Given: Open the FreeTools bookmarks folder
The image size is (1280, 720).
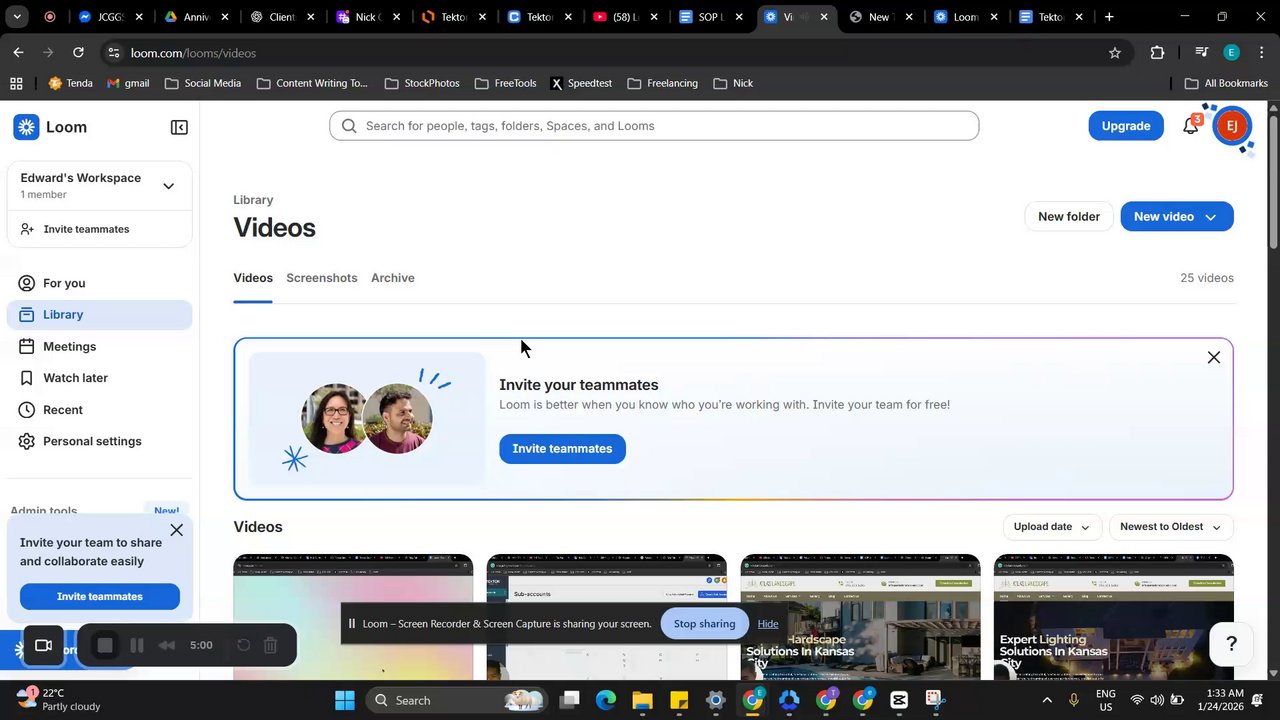Looking at the screenshot, I should coord(506,83).
